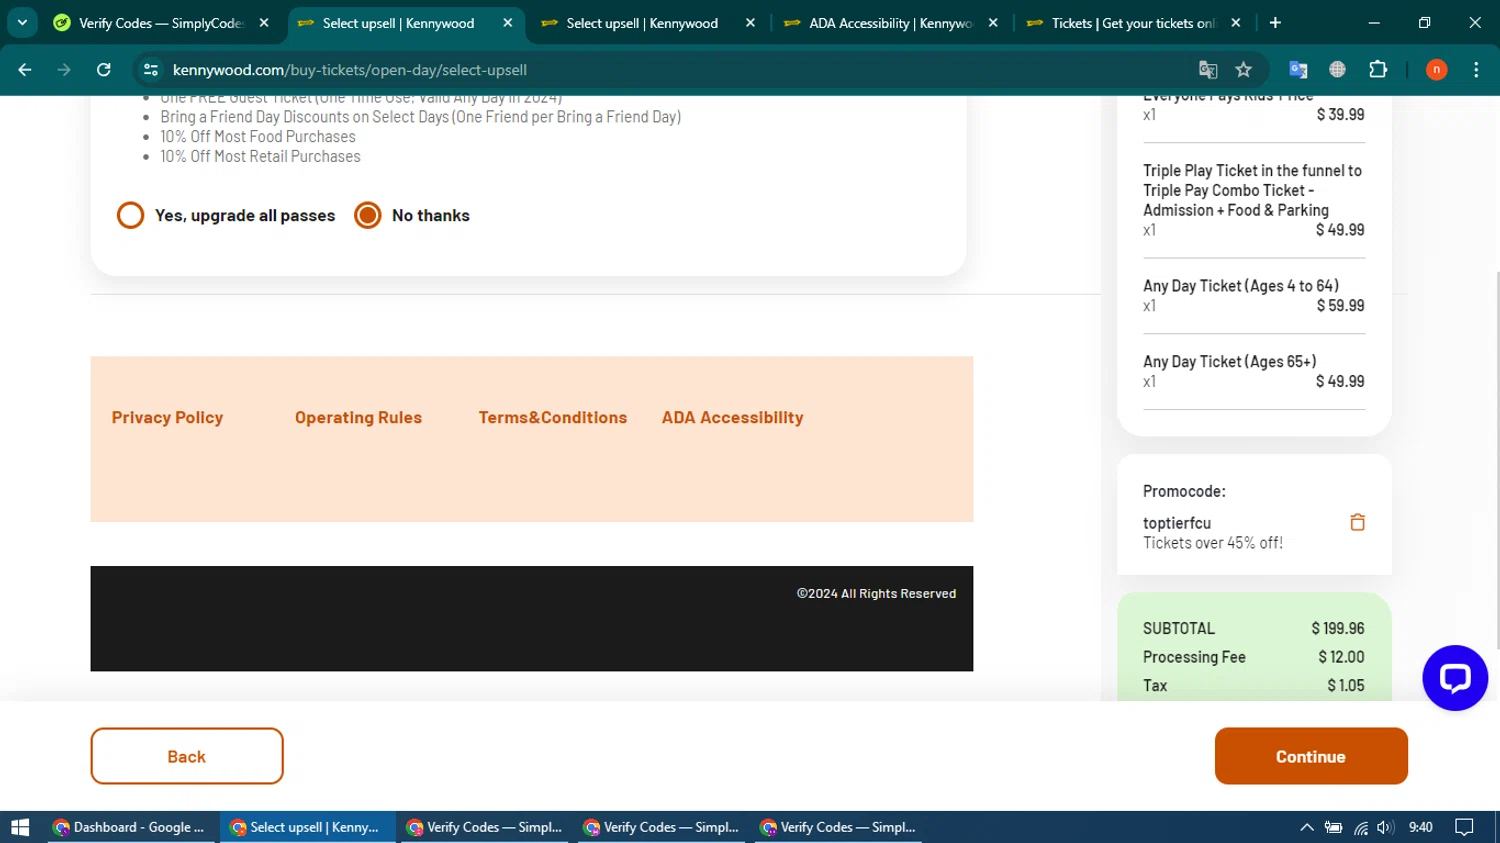
Task: Open the Windows Start menu
Action: [20, 827]
